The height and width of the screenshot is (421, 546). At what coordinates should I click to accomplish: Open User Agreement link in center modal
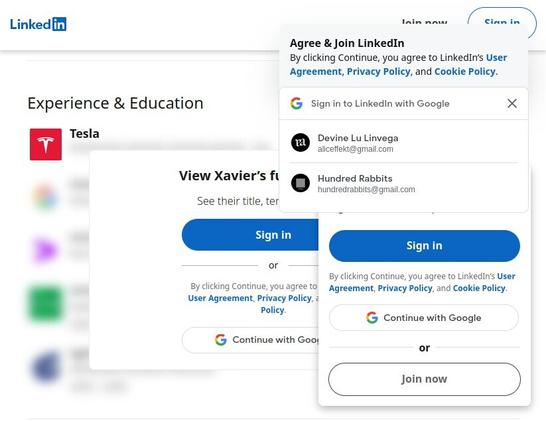click(x=220, y=298)
